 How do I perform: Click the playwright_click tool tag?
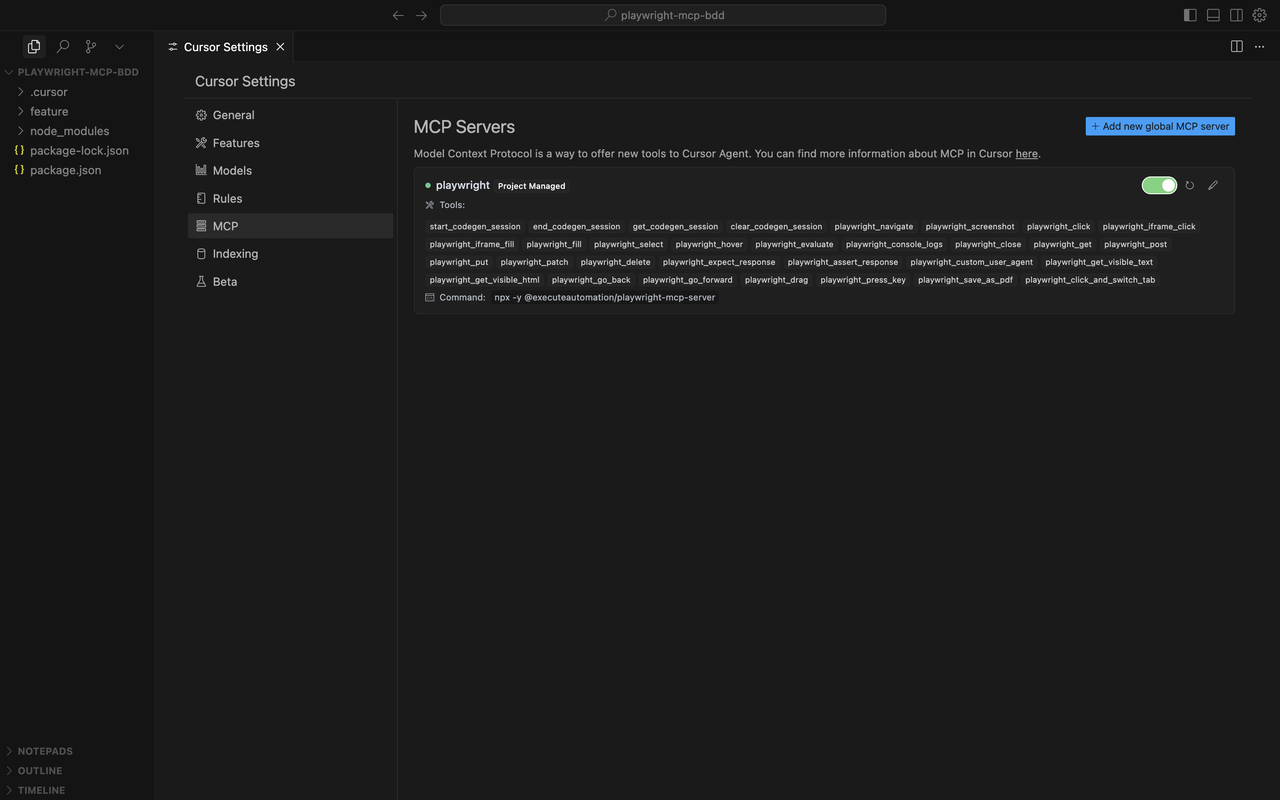tap(1059, 227)
